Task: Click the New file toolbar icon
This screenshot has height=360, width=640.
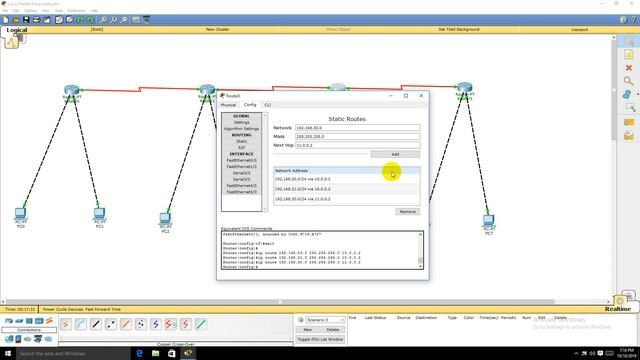Action: 6,20
